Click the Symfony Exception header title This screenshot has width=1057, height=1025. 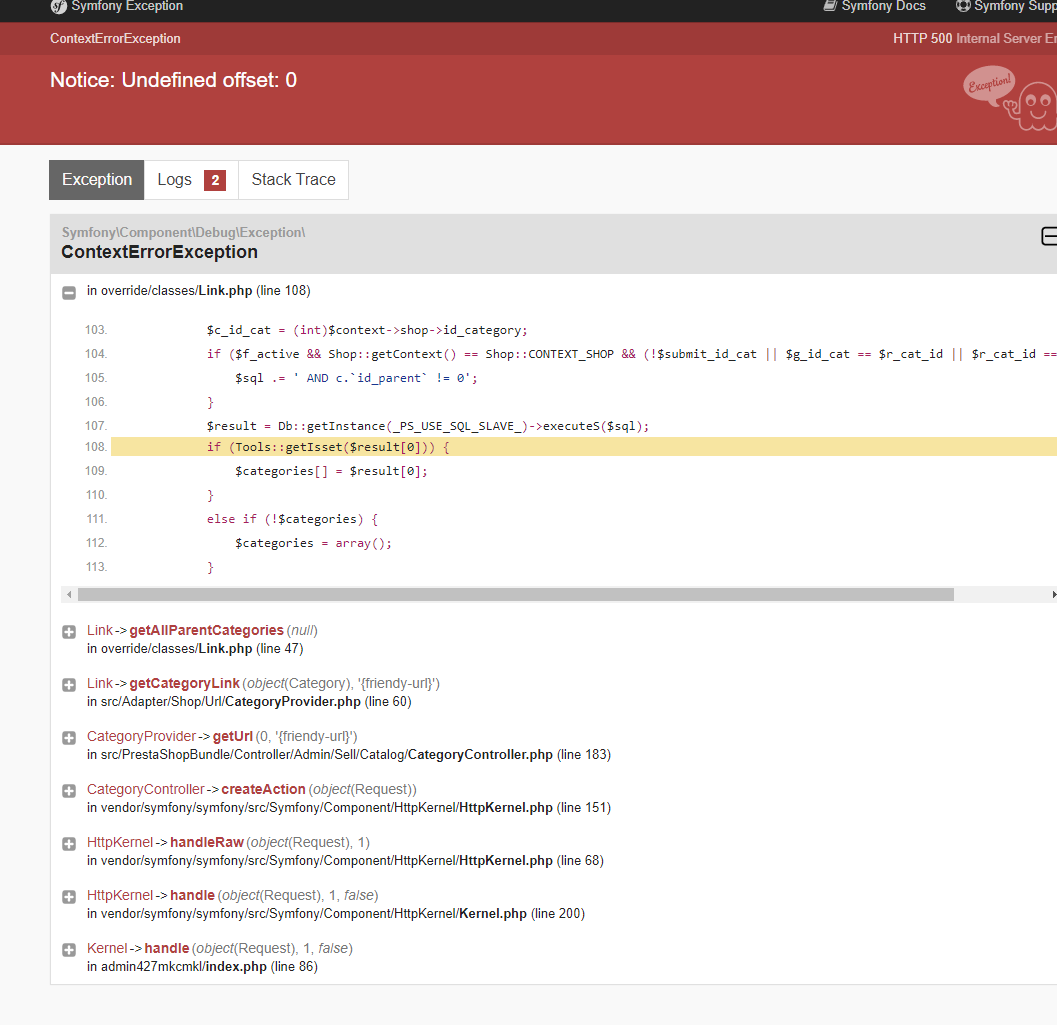[x=127, y=6]
